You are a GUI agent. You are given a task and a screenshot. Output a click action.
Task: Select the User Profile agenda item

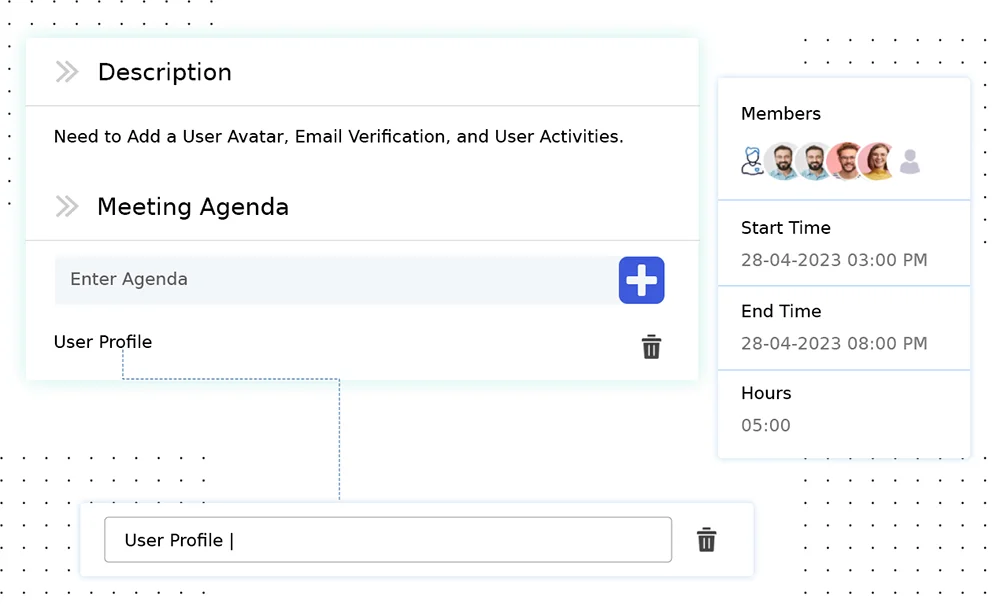tap(103, 342)
